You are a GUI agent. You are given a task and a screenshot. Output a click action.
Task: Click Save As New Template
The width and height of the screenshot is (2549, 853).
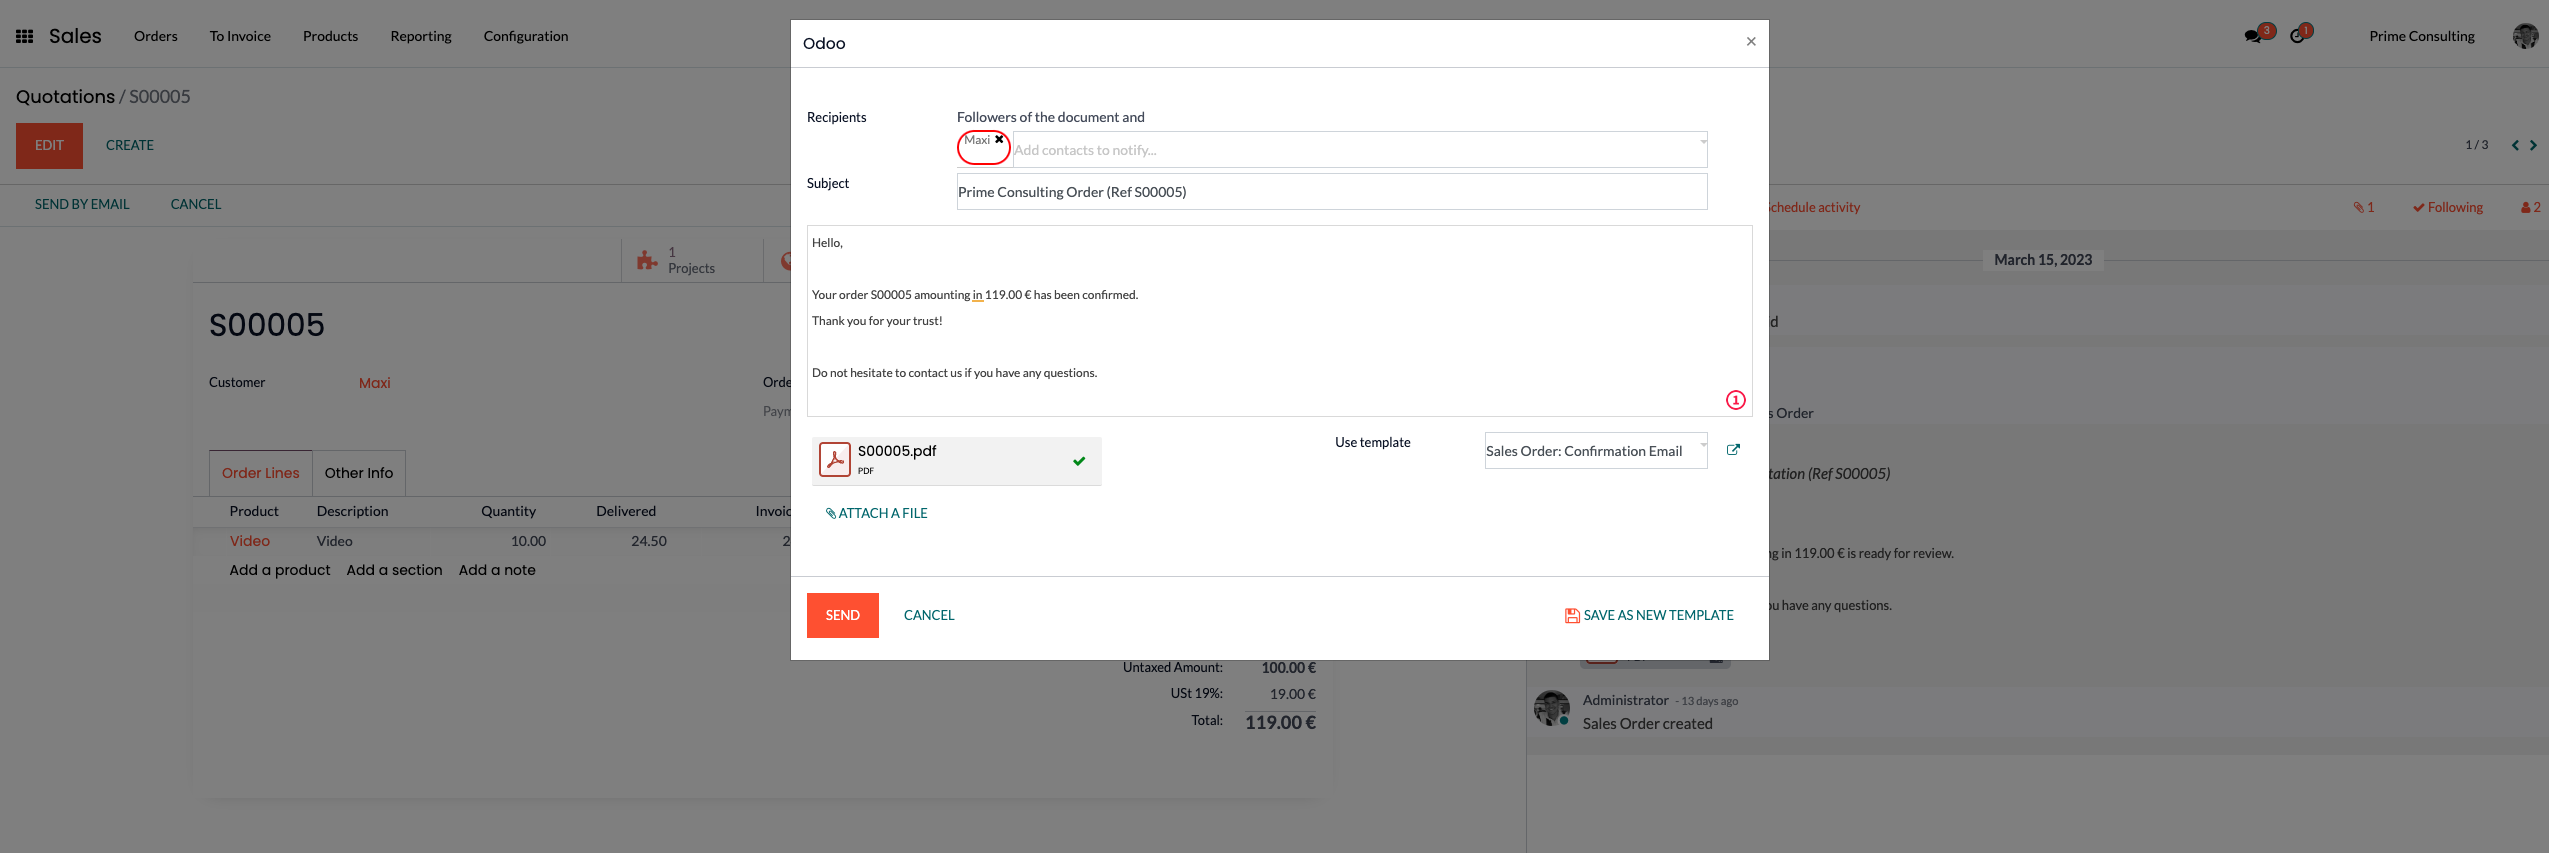[x=1649, y=615]
